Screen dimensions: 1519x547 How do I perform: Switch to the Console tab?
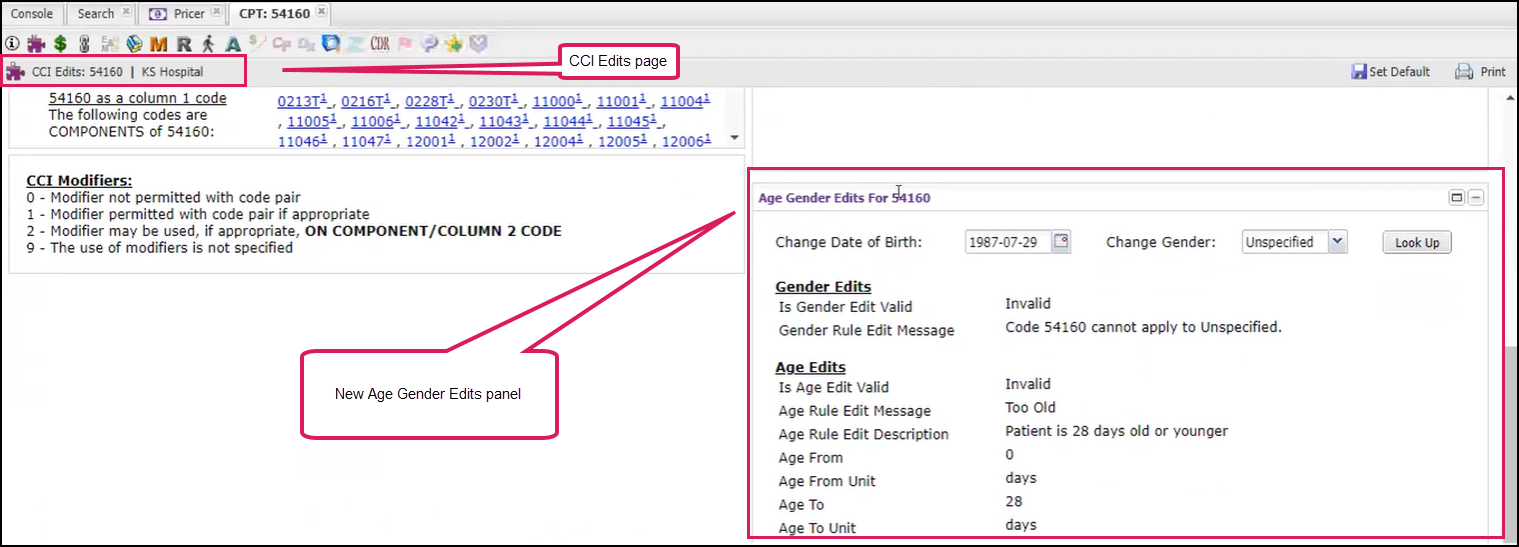point(32,14)
